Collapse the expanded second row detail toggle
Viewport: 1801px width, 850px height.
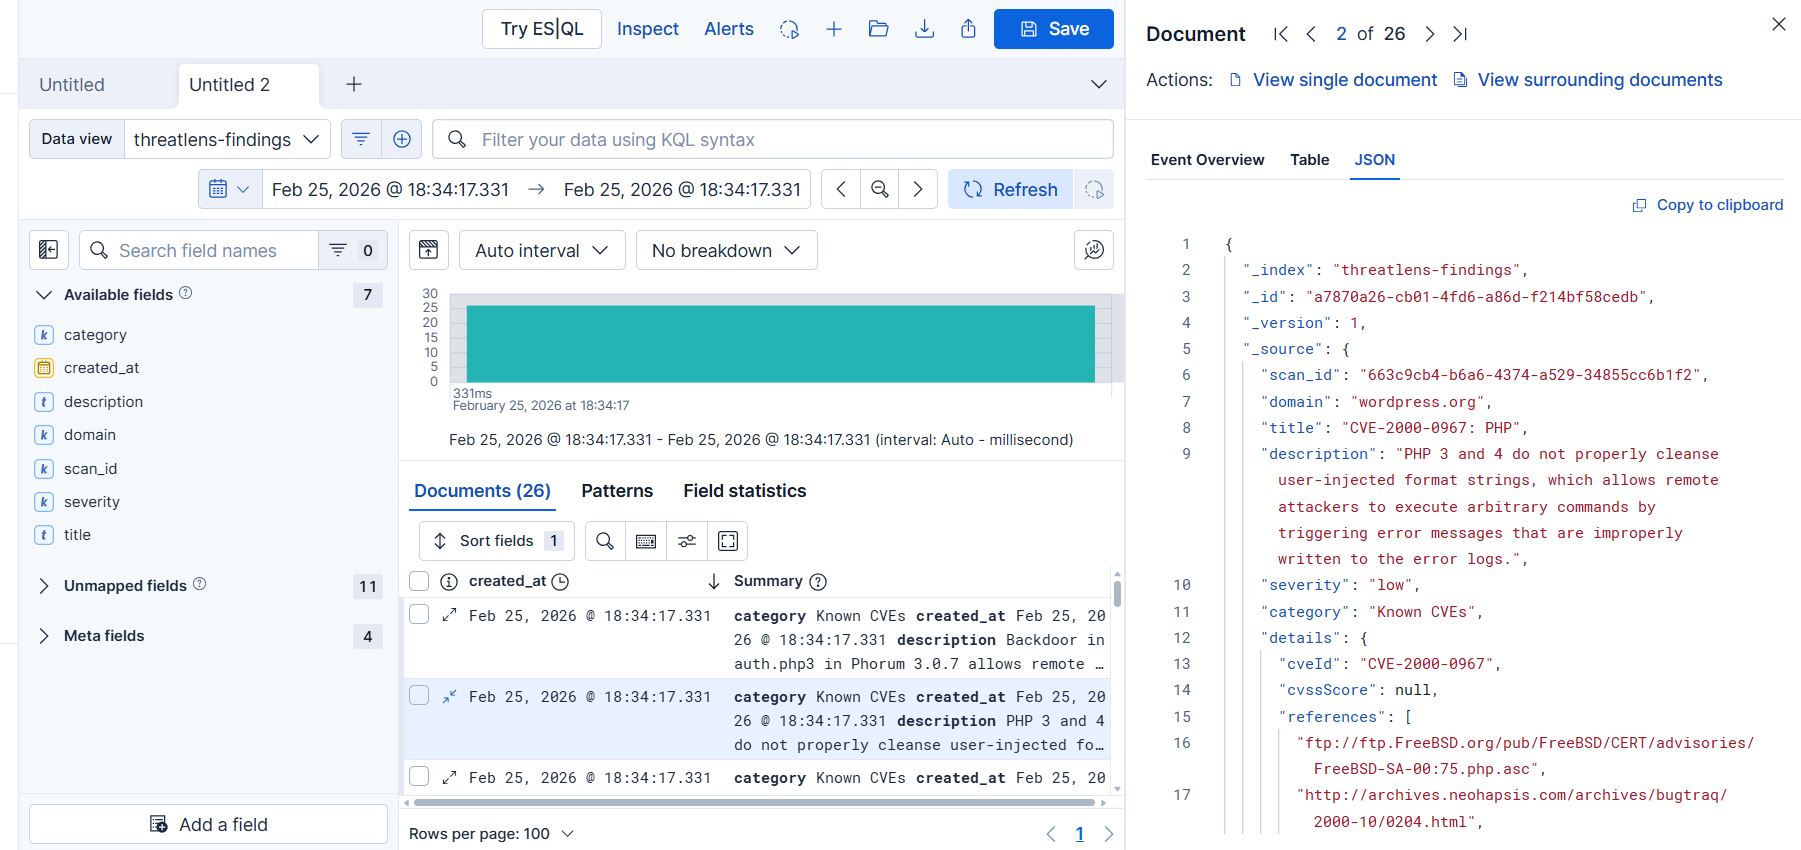tap(449, 696)
